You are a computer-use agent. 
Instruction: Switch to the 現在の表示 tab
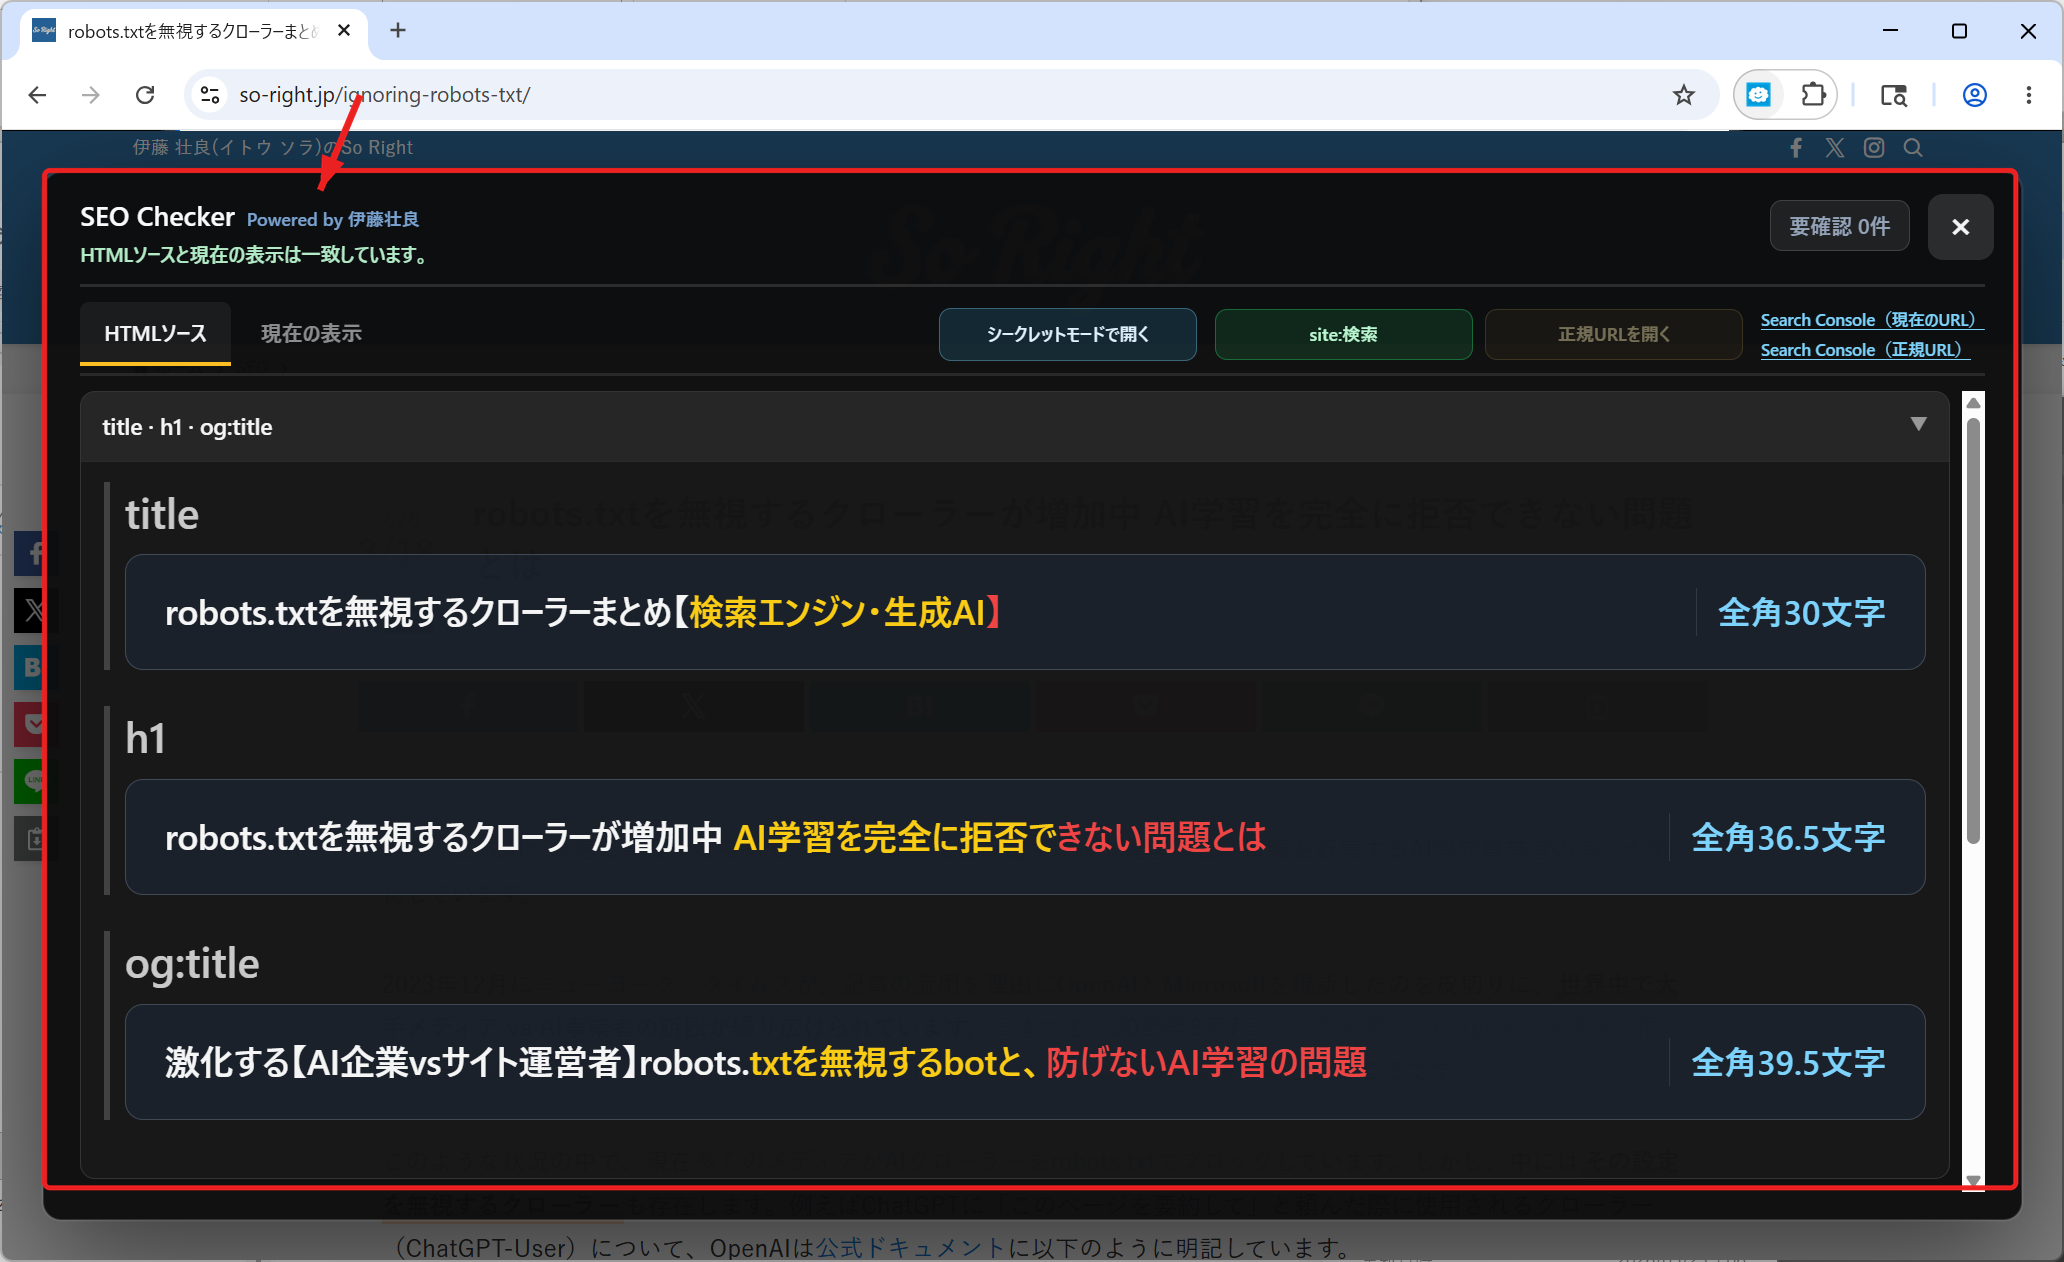(311, 334)
